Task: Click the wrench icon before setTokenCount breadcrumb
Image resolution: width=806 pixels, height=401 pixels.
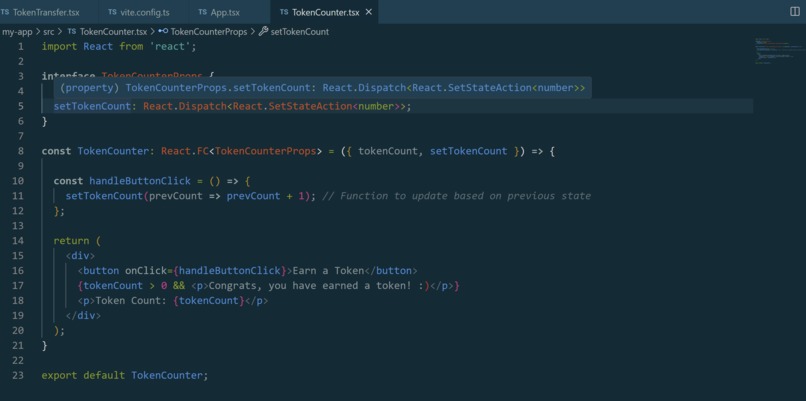Action: point(263,31)
